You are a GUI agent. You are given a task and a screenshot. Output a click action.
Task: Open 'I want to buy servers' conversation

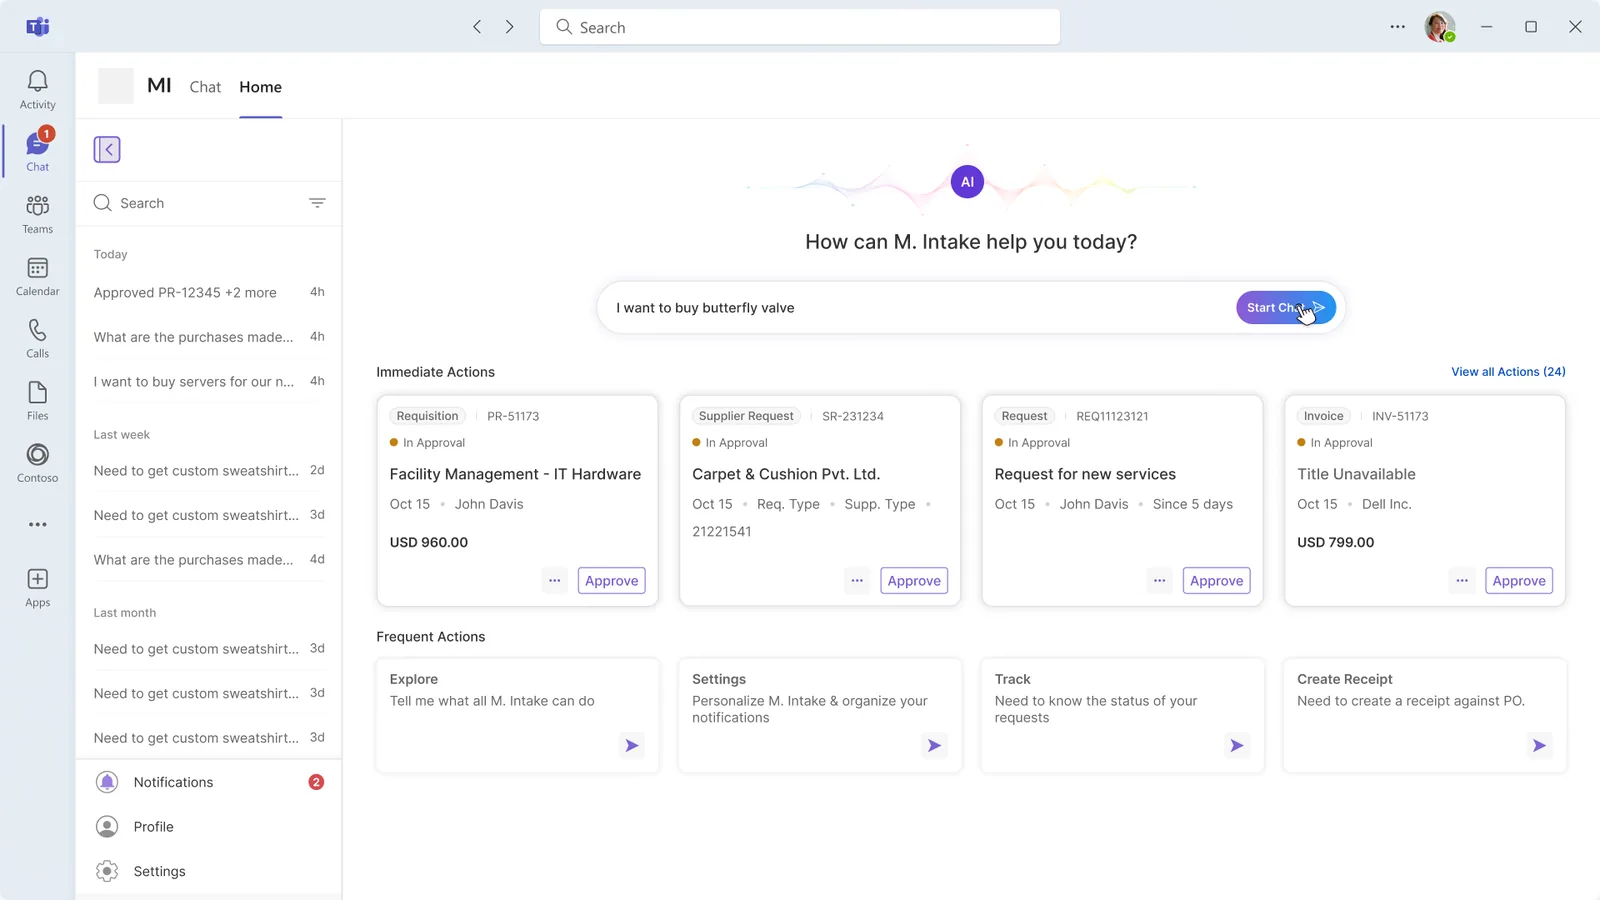point(209,382)
